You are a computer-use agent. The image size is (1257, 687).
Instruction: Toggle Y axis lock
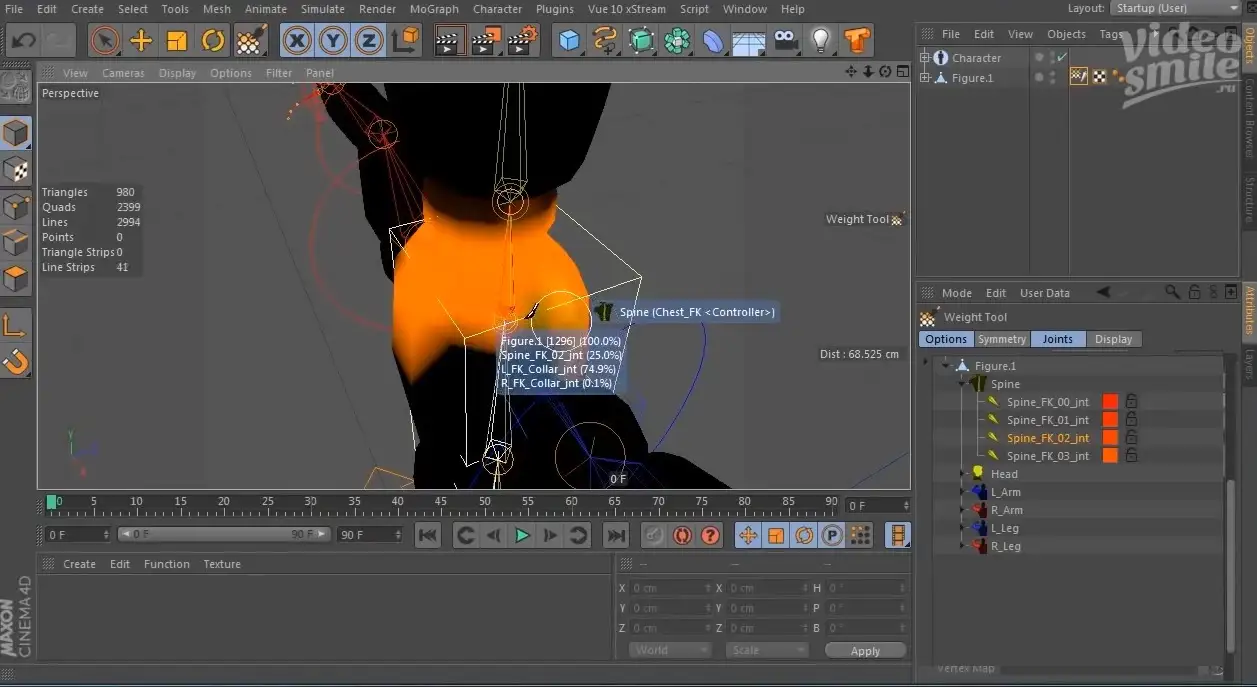click(x=333, y=40)
